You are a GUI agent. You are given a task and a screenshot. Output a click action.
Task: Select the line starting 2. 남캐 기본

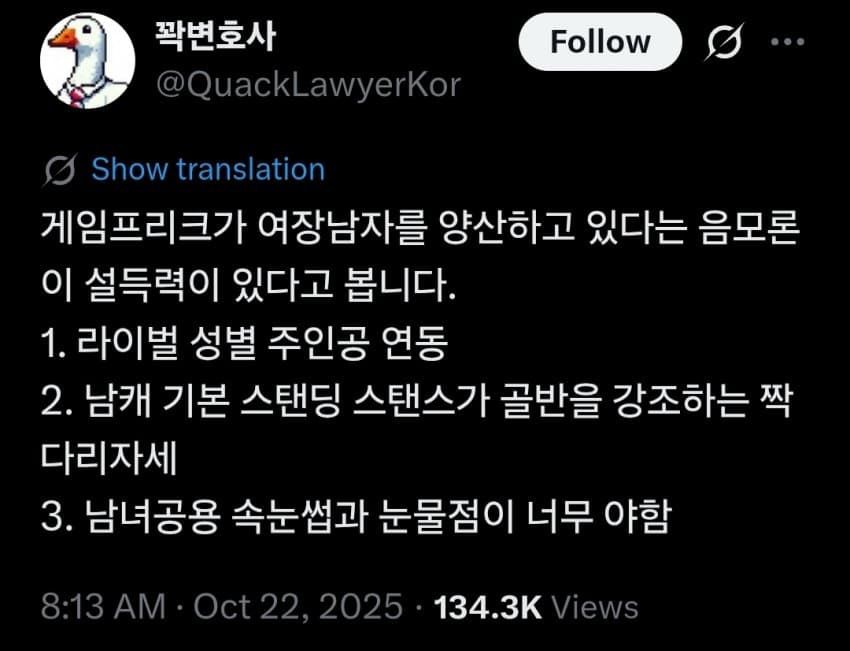pyautogui.click(x=417, y=402)
